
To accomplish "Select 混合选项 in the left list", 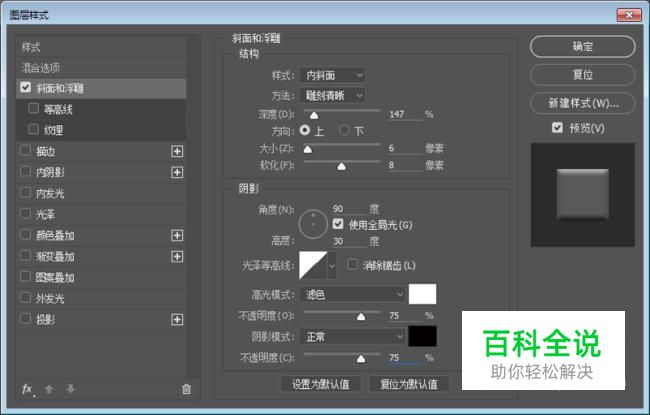I will click(101, 68).
